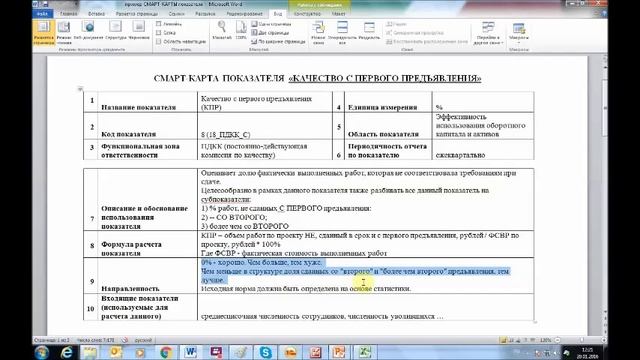Screen dimensions: 640x360
Task: Enable Navigation Pane (Область навигации) checkbox
Action: click(159, 42)
